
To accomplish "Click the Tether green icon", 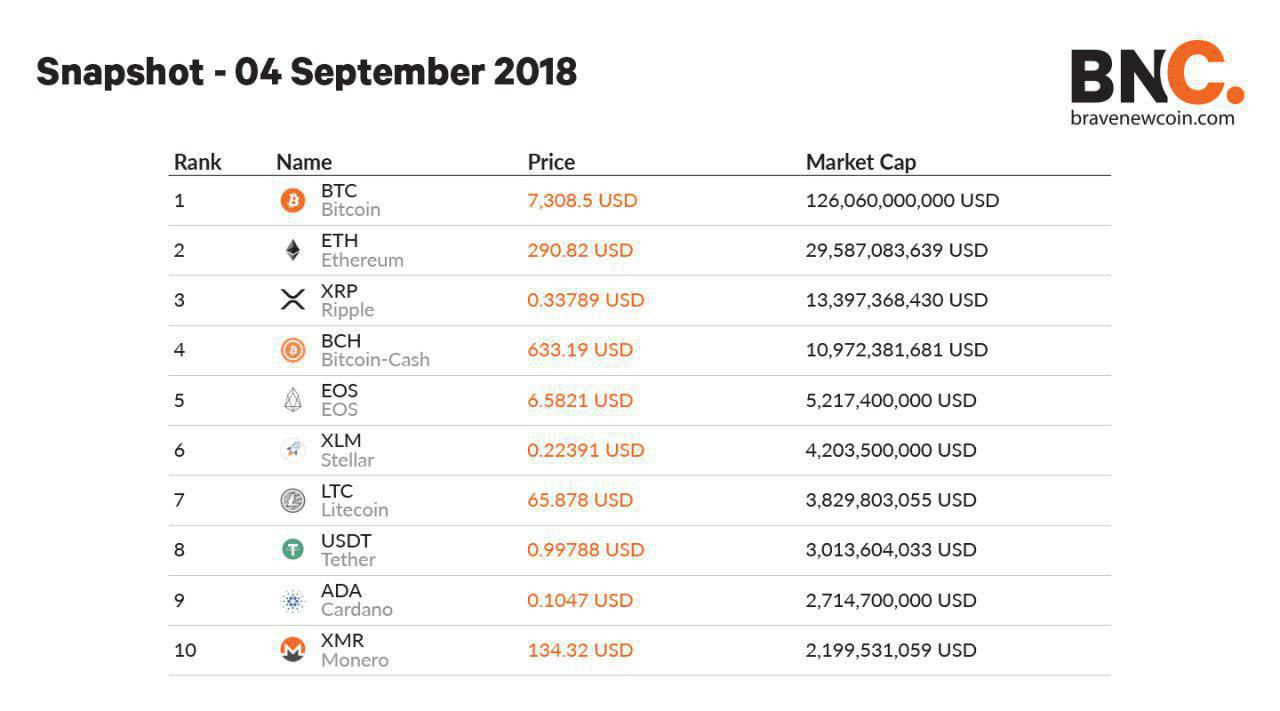I will click(292, 549).
